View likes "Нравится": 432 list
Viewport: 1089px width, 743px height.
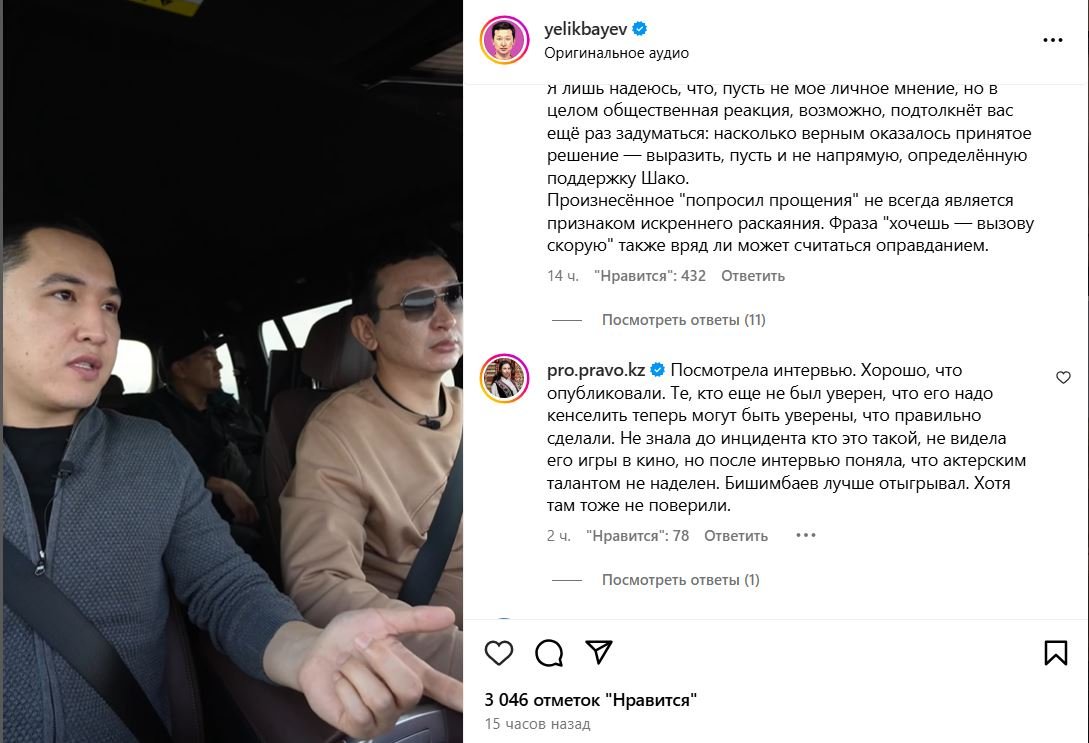649,276
